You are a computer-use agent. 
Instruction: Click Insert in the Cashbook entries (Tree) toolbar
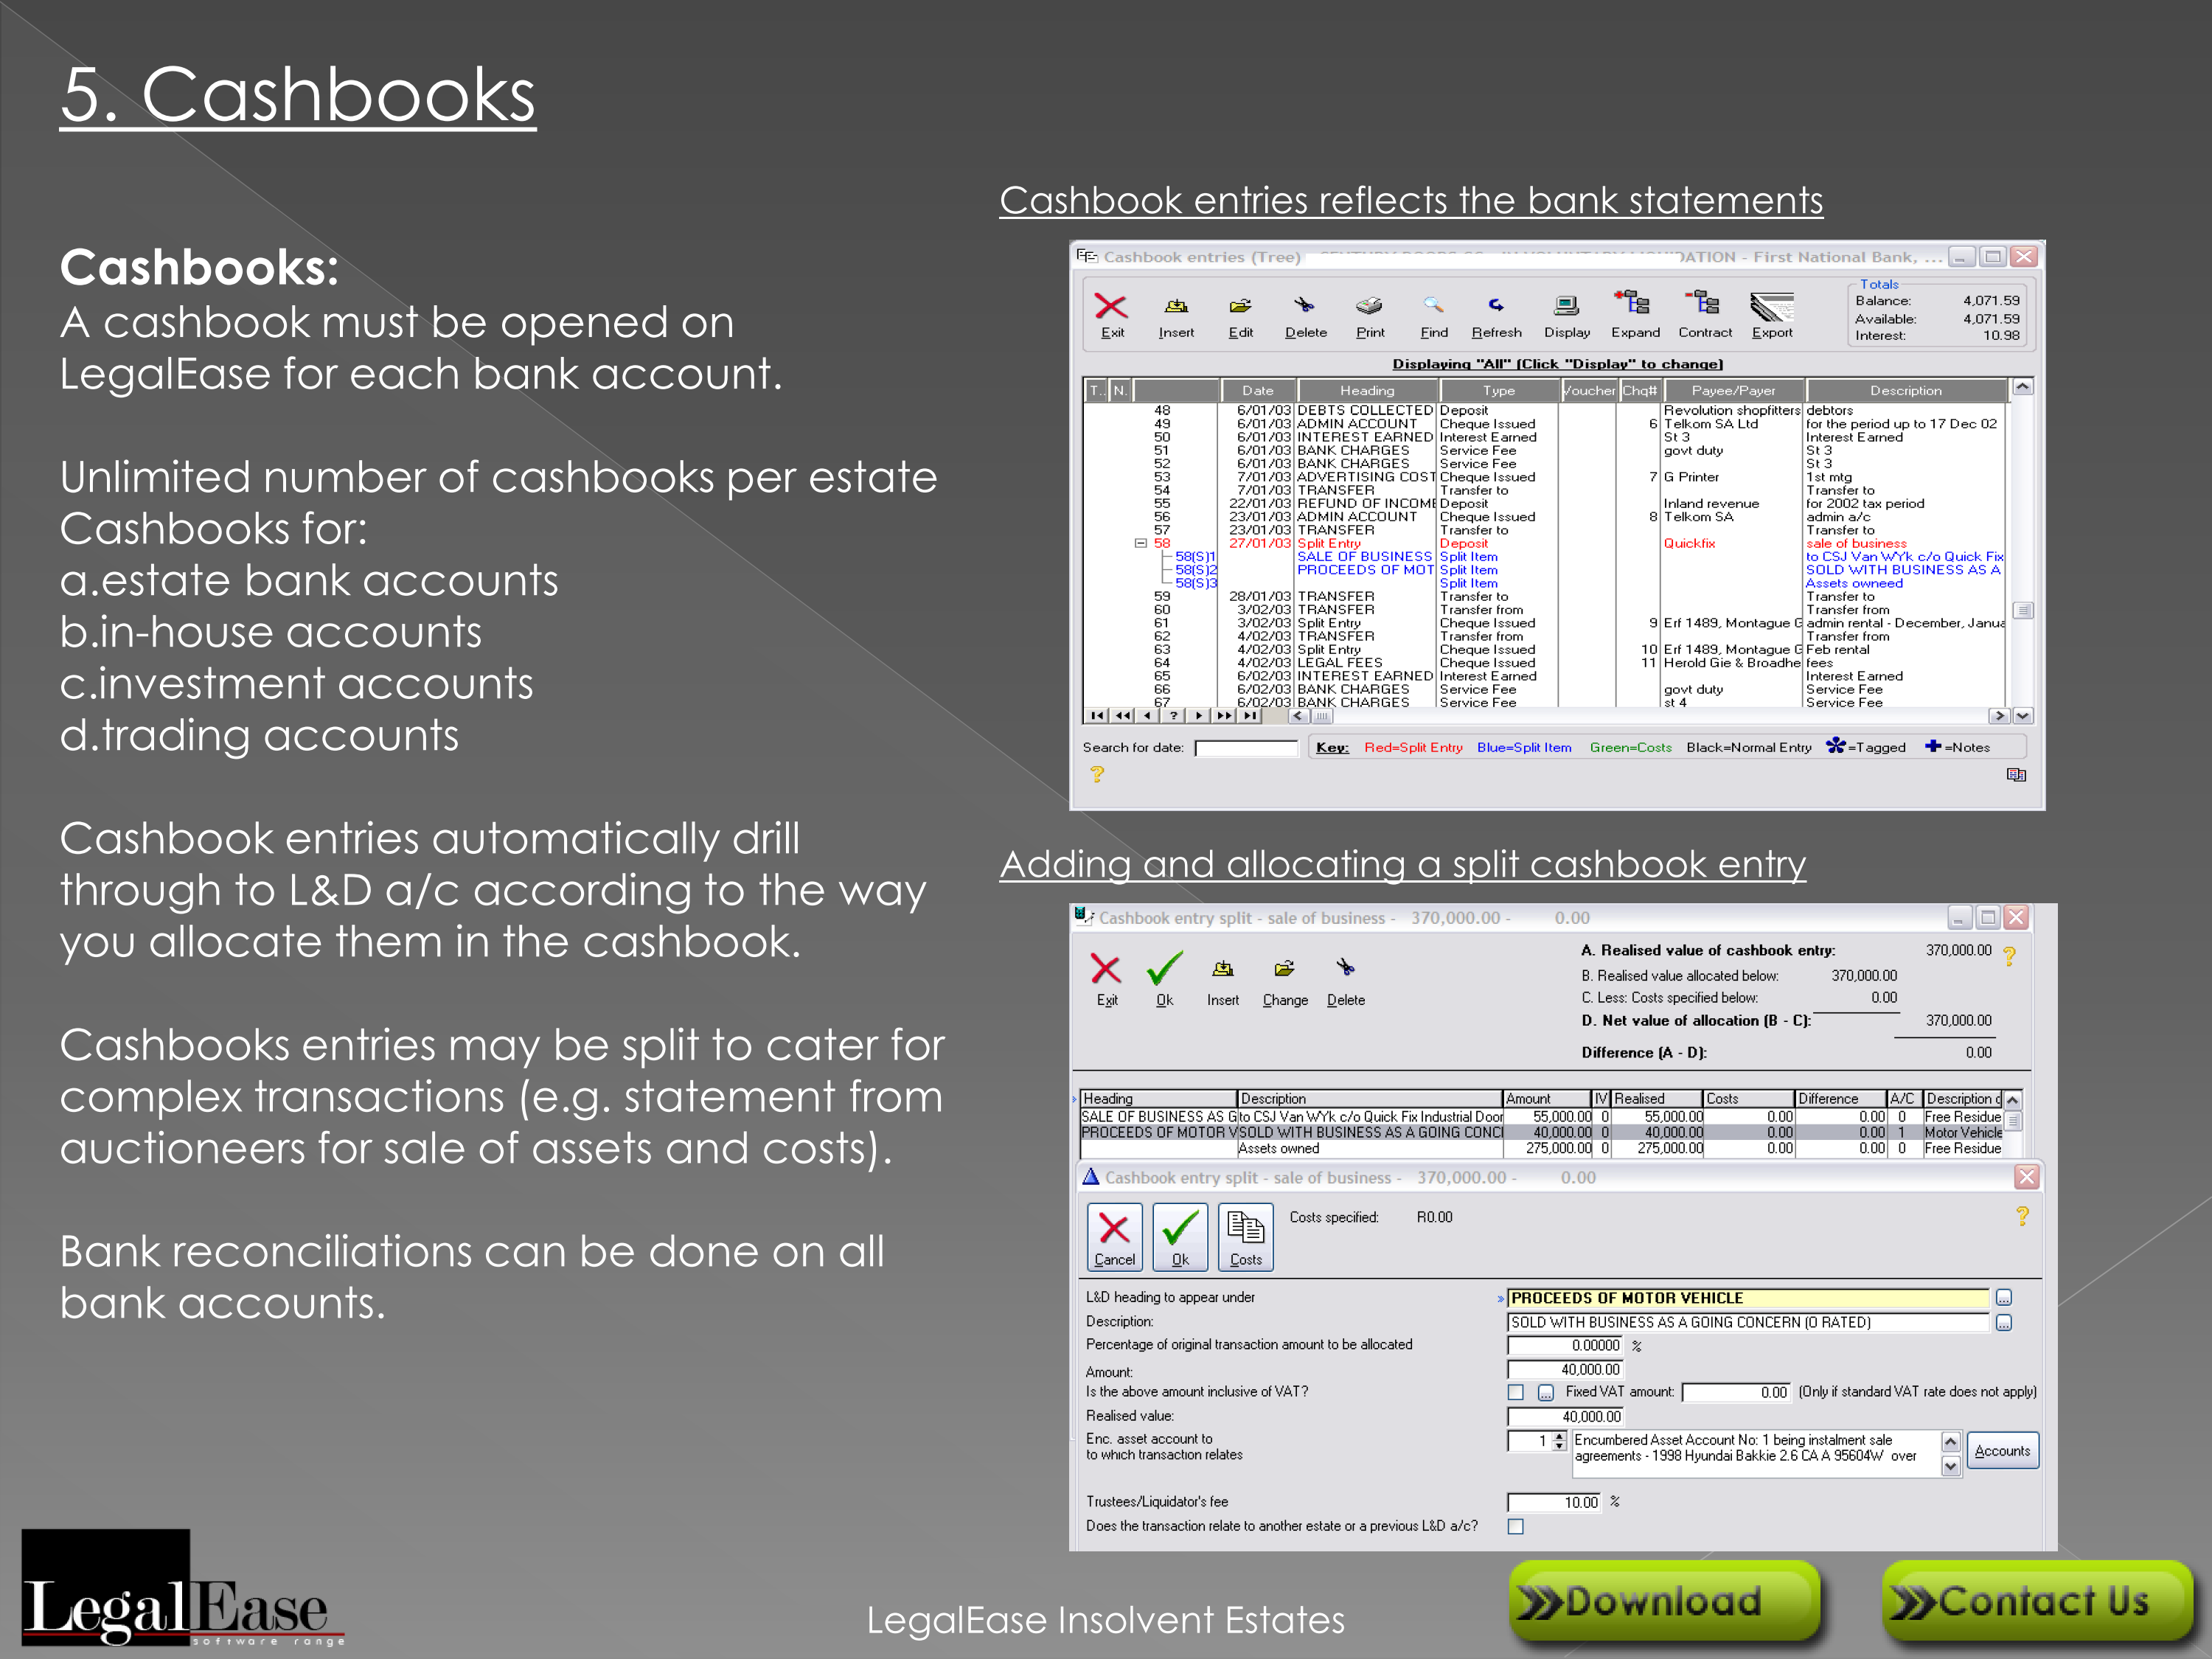pos(1176,316)
